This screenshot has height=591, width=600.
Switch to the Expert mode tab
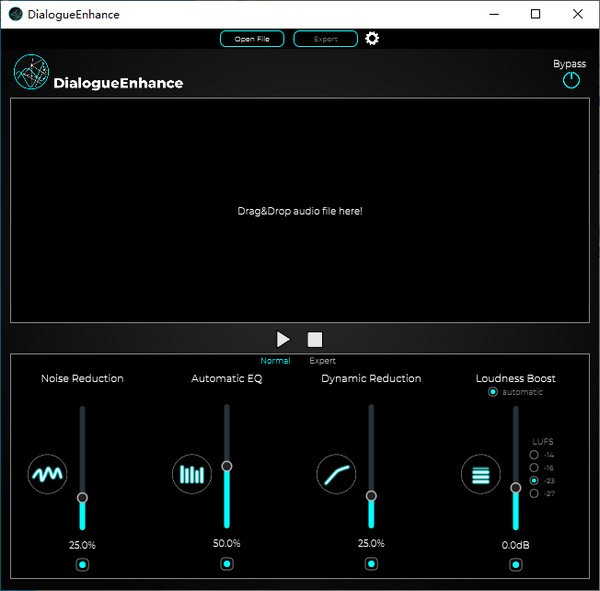[322, 361]
